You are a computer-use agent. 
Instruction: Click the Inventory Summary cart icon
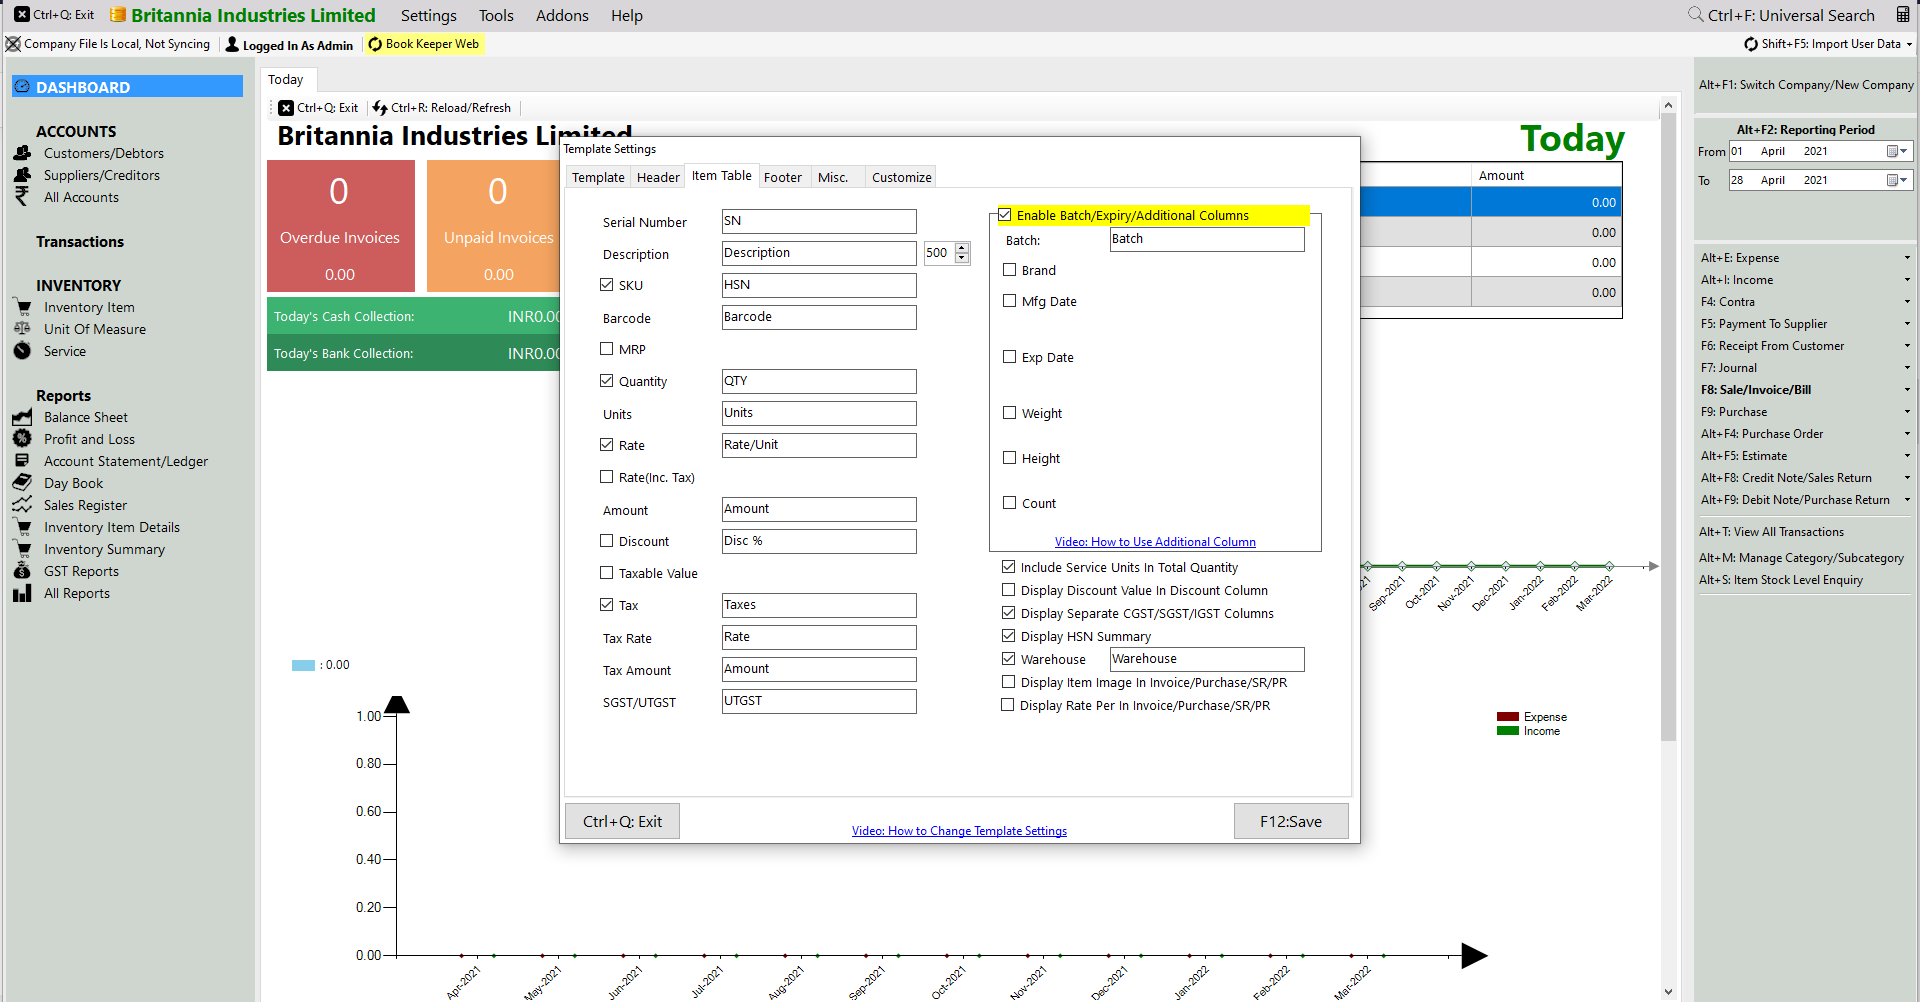[x=22, y=549]
